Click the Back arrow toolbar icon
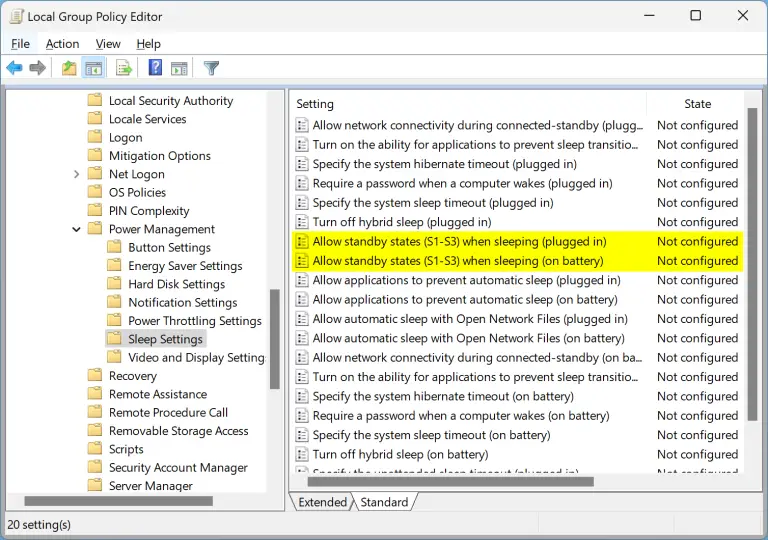The image size is (768, 540). click(x=15, y=68)
